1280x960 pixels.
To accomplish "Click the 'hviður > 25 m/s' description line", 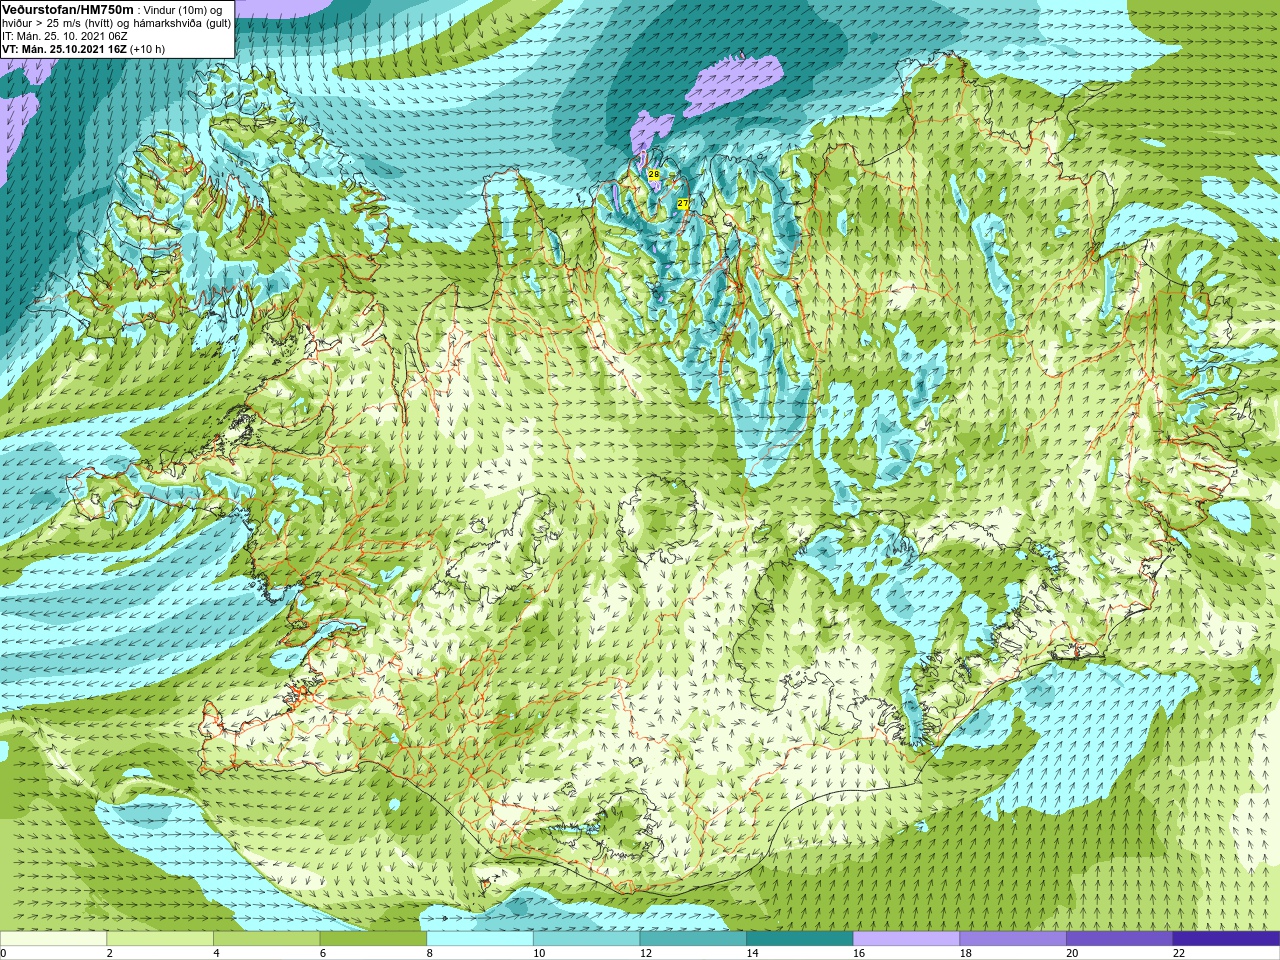I will click(x=116, y=23).
